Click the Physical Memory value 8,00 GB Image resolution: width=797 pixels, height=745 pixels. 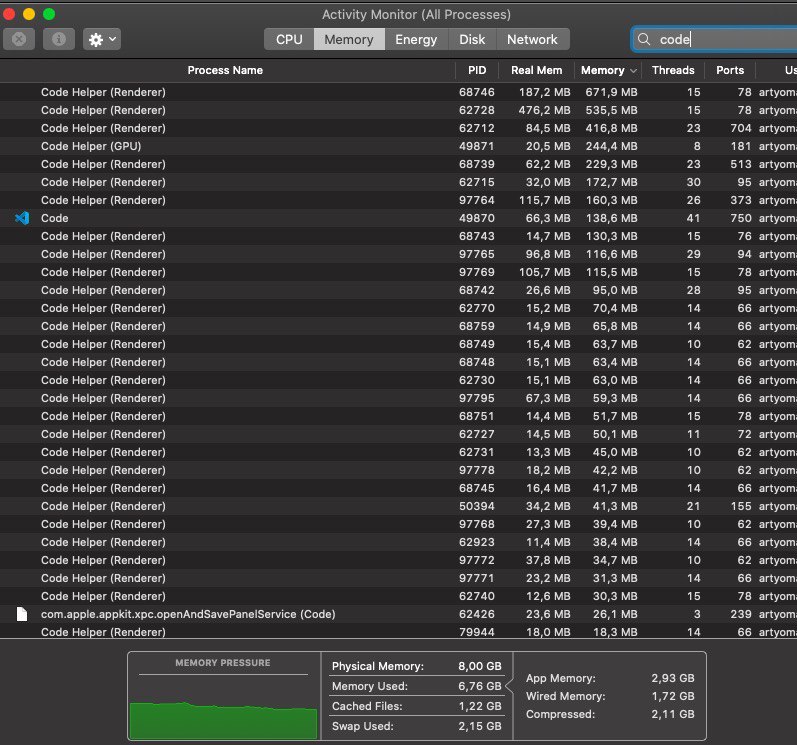click(479, 666)
